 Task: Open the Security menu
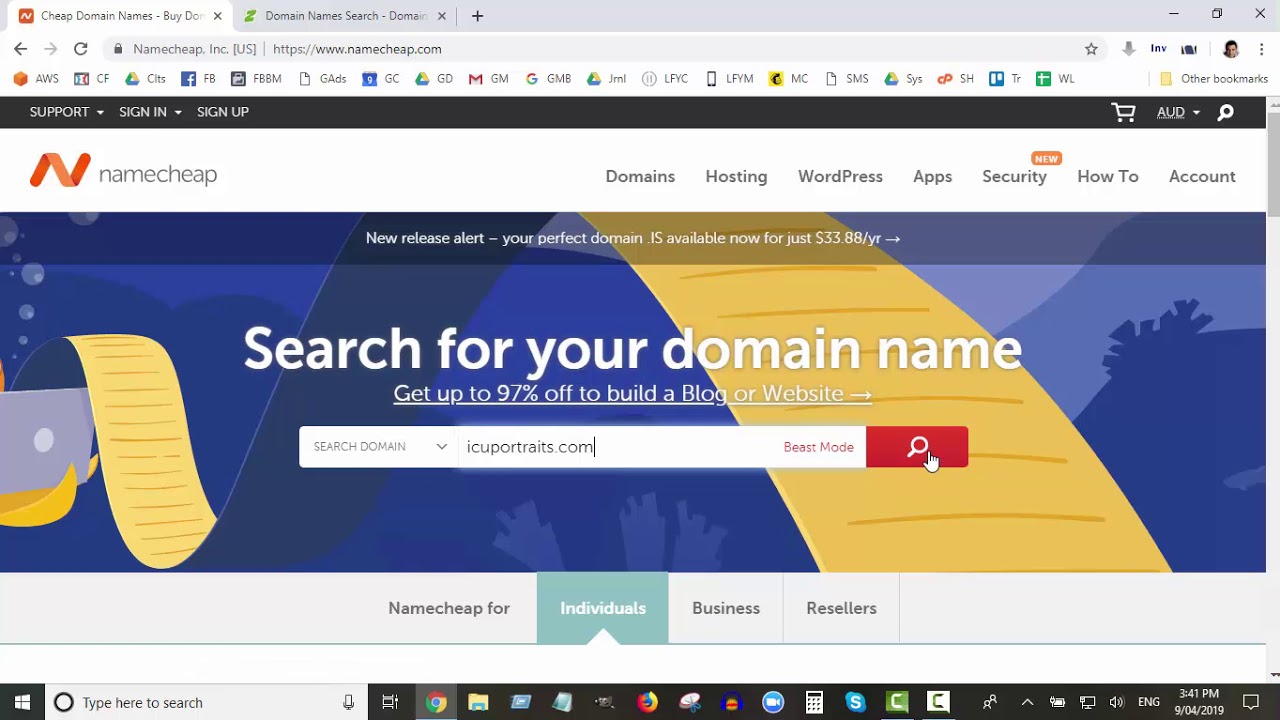1014,176
